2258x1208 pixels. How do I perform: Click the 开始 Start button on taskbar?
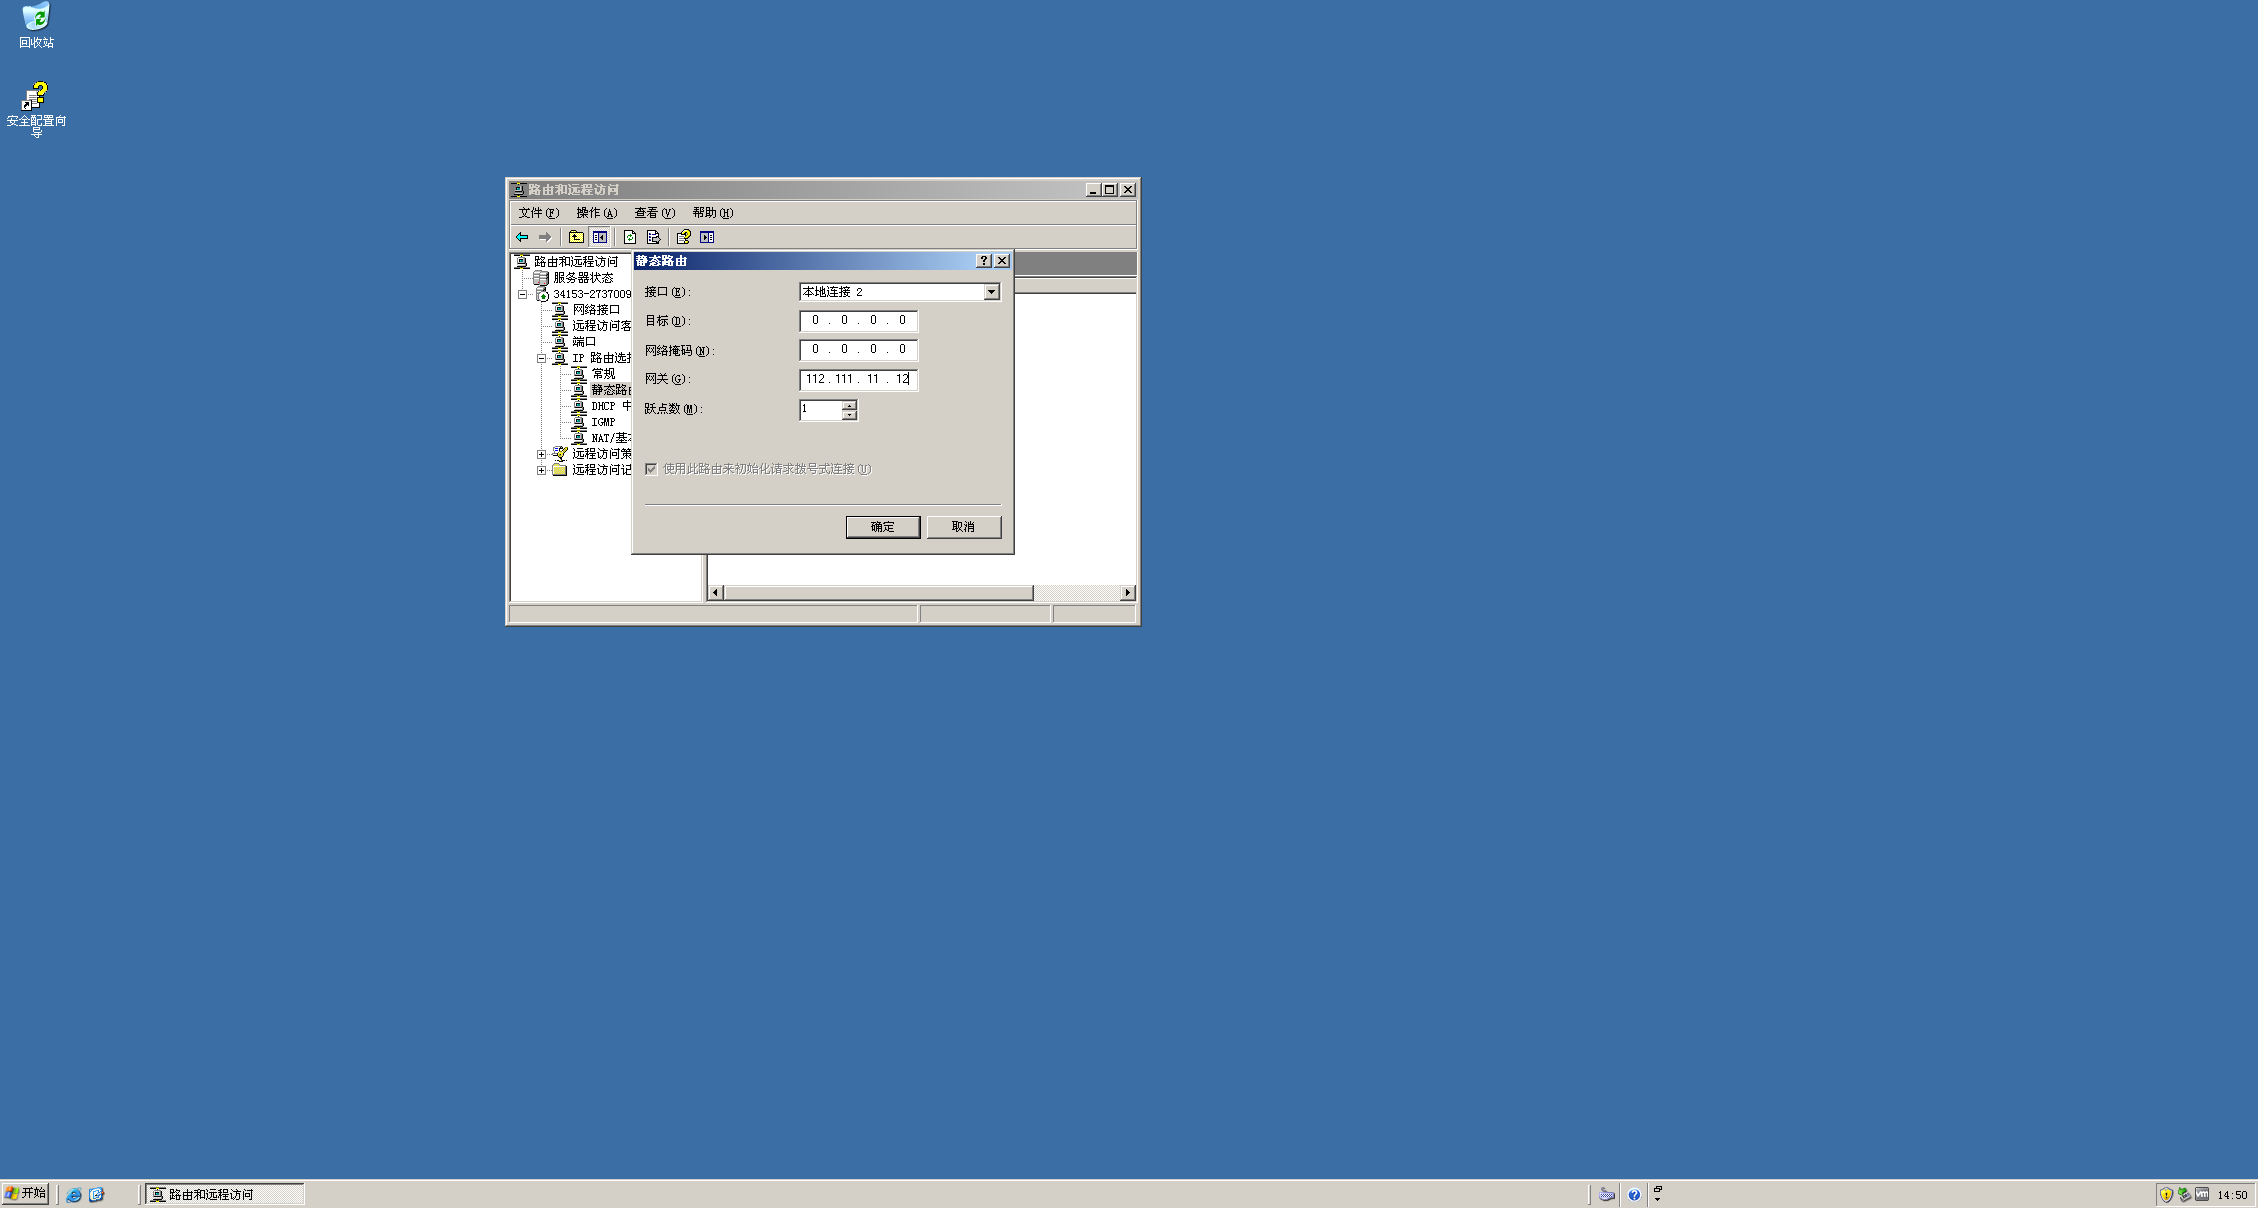(x=26, y=1193)
